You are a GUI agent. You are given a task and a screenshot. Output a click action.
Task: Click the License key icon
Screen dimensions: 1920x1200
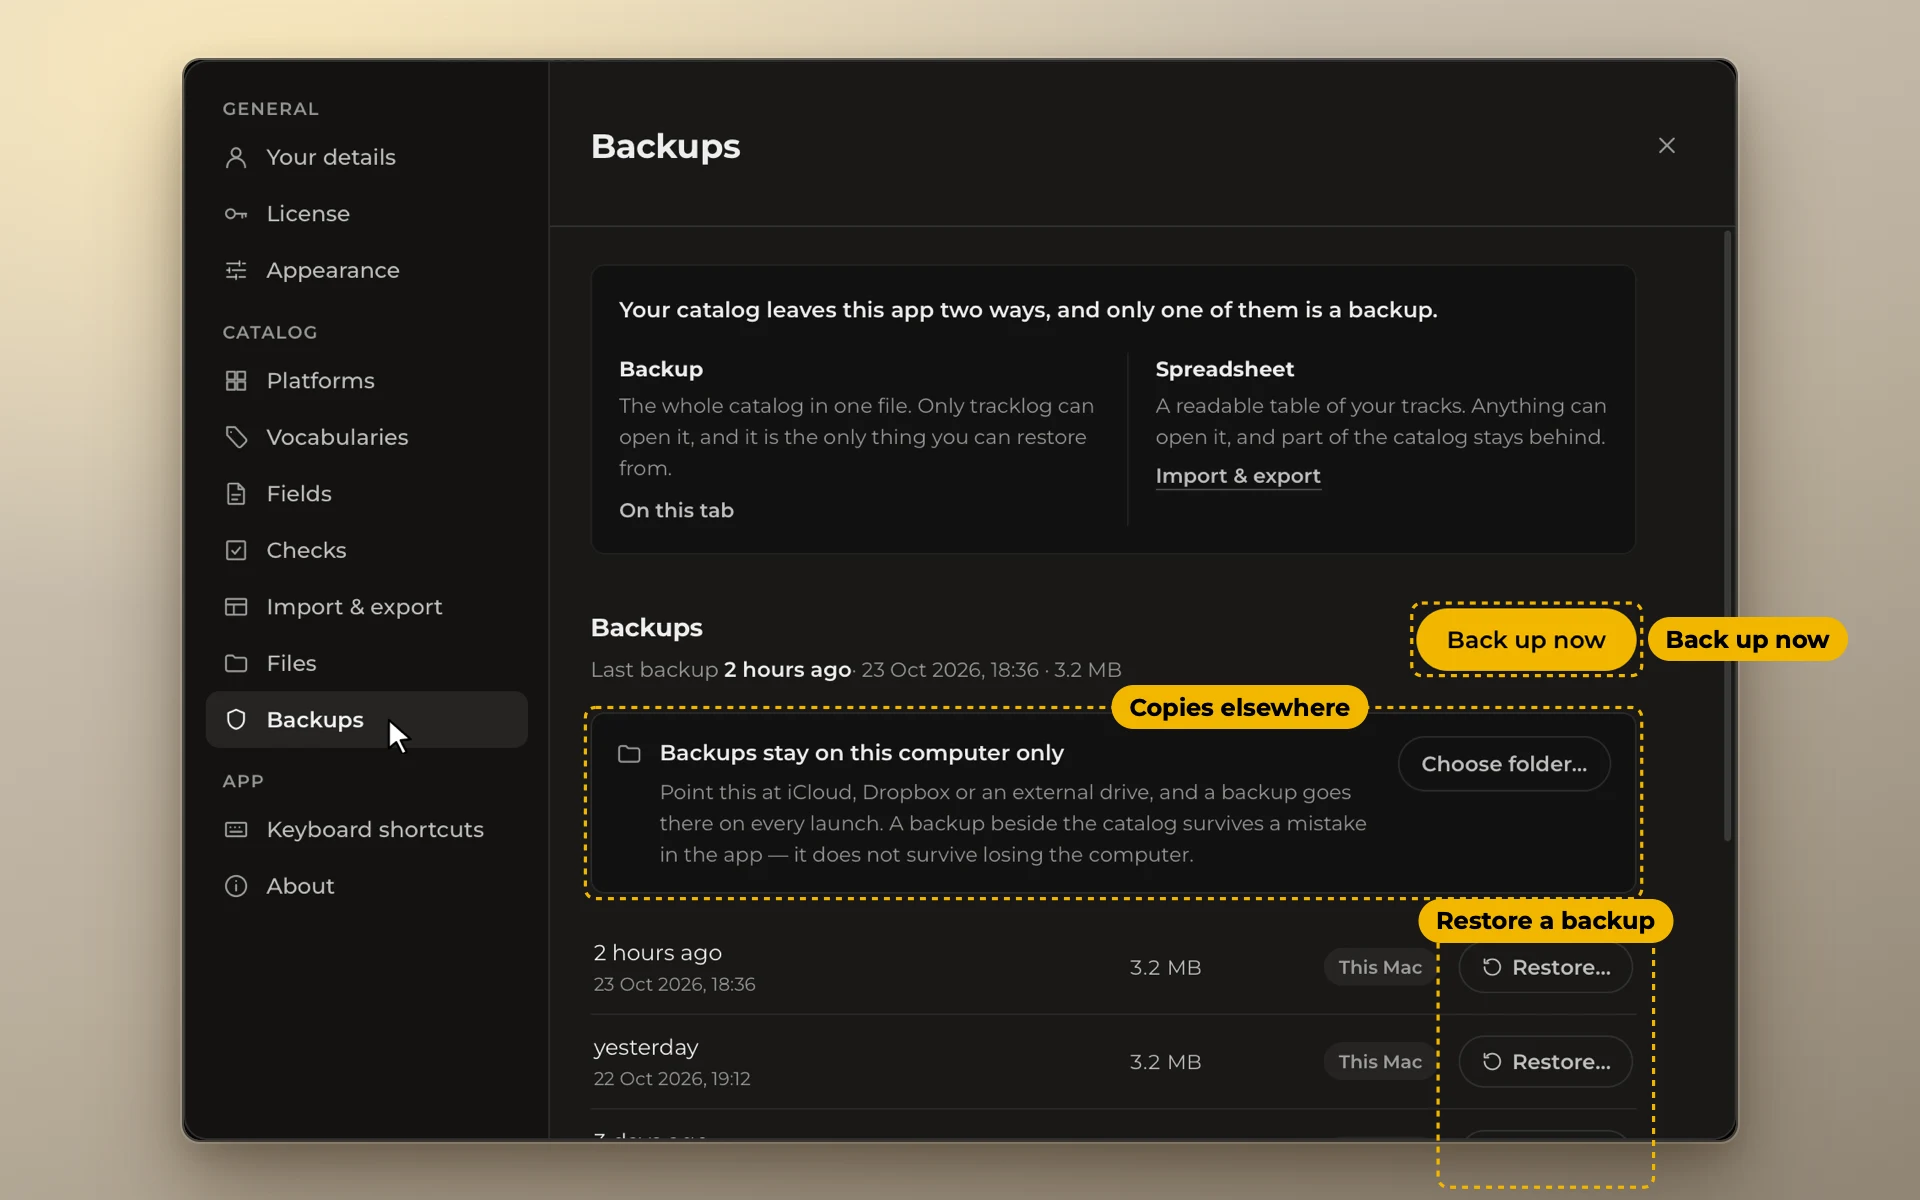click(236, 214)
